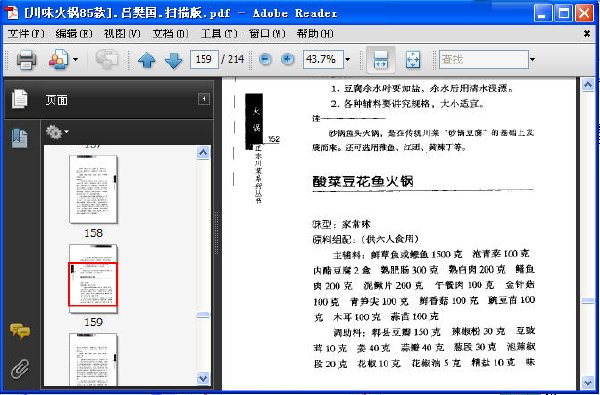The image size is (600, 395).
Task: Toggle fit one full page icon
Action: [413, 60]
